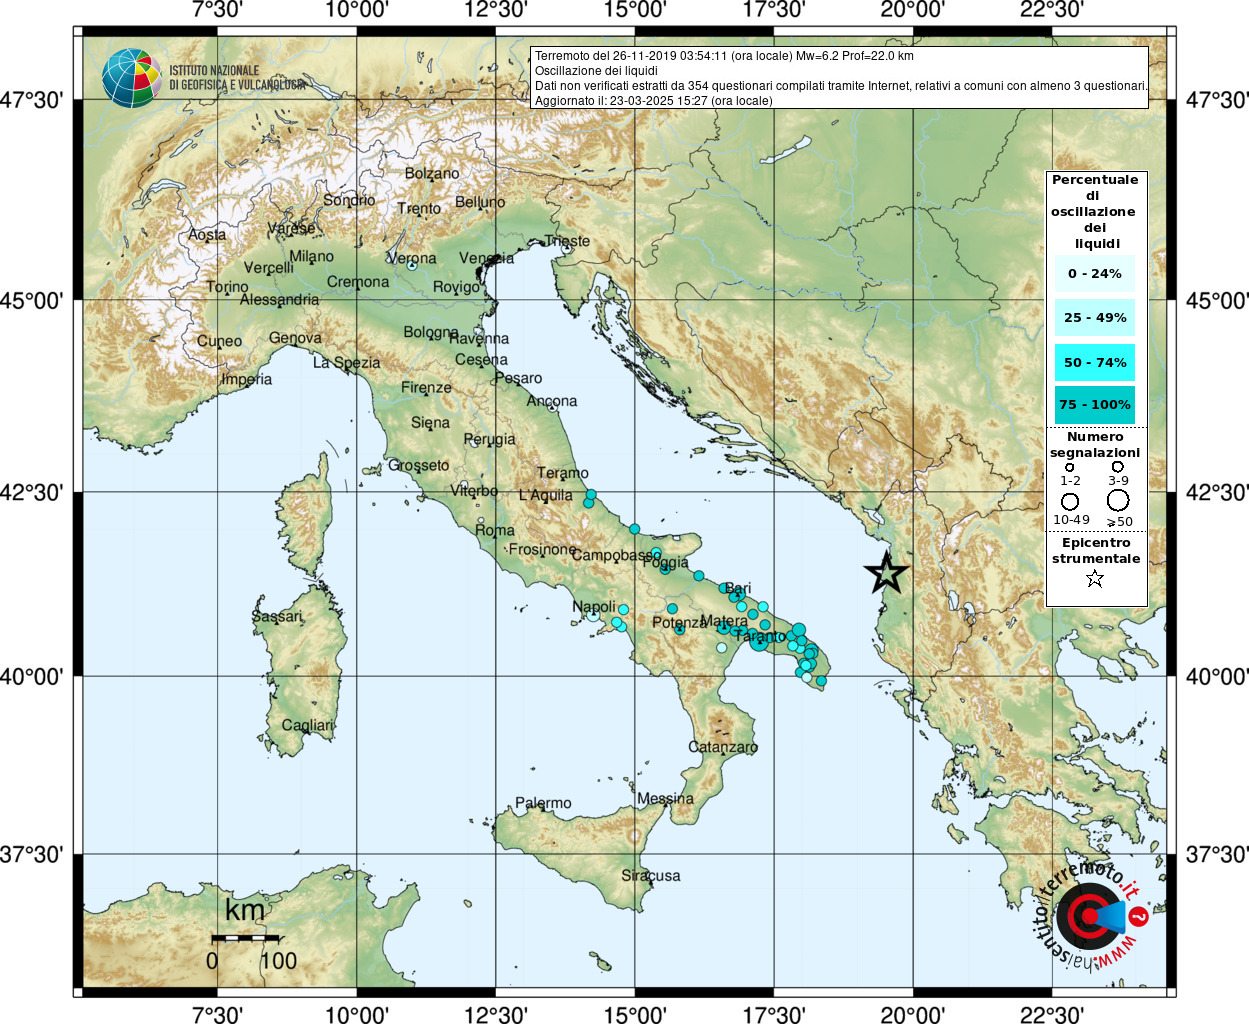Image resolution: width=1249 pixels, height=1024 pixels.
Task: Click the Frosinone city label
Action: [543, 550]
